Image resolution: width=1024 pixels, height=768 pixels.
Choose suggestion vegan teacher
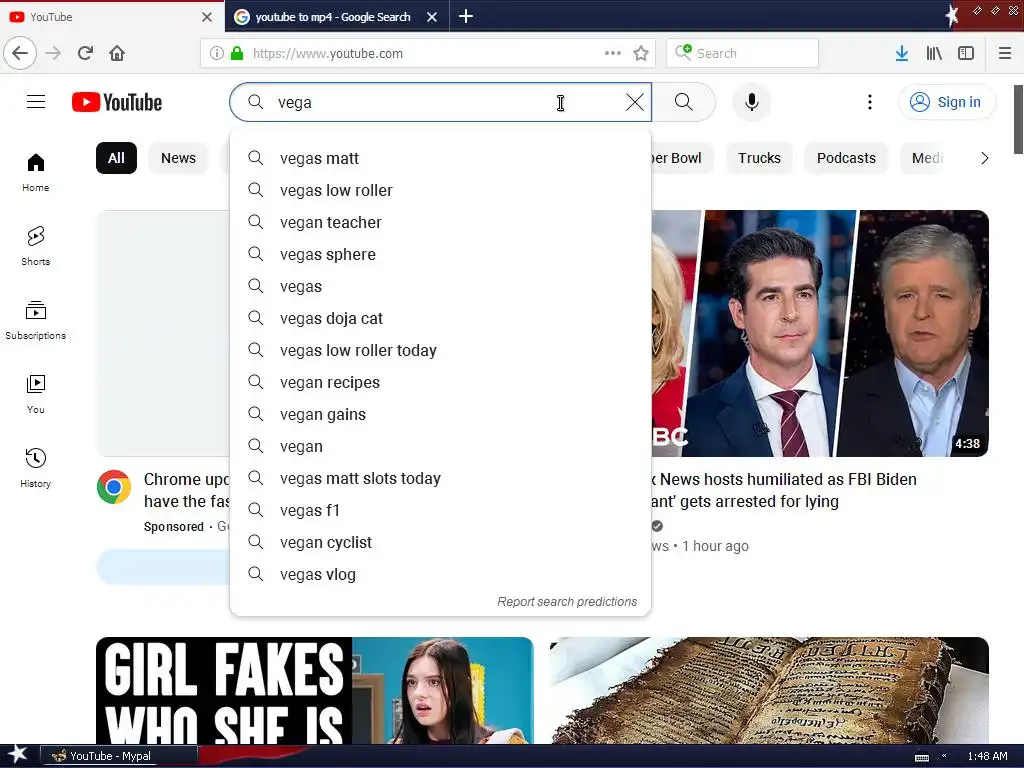441,222
